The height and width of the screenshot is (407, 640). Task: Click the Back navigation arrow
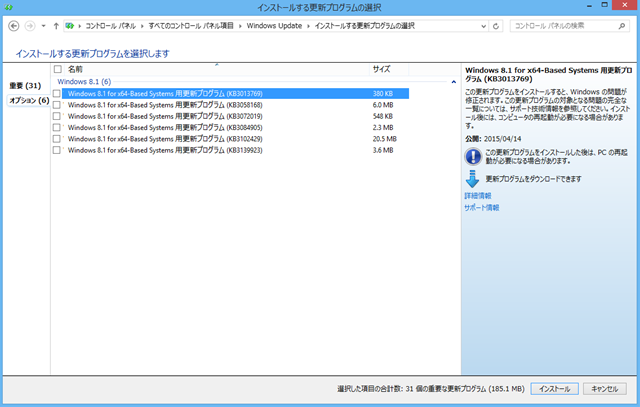point(13,26)
